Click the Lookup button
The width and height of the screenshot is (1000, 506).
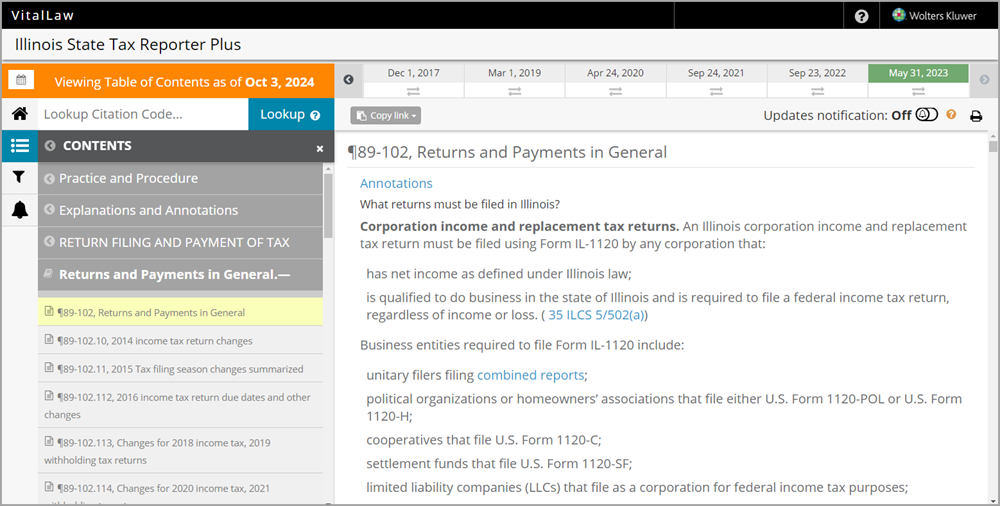pyautogui.click(x=291, y=114)
